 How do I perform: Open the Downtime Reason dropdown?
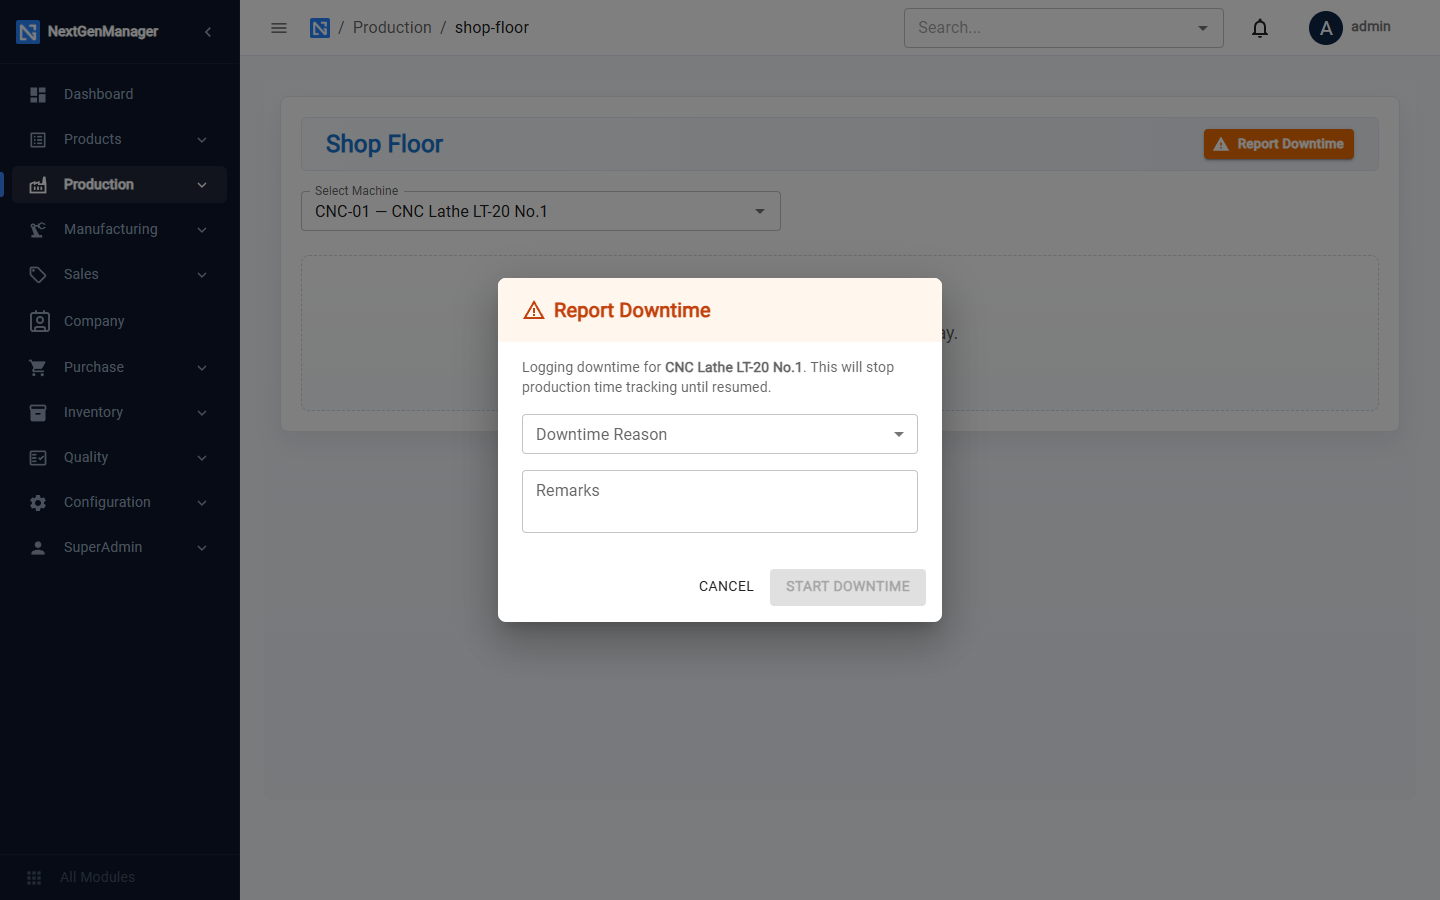tap(720, 434)
